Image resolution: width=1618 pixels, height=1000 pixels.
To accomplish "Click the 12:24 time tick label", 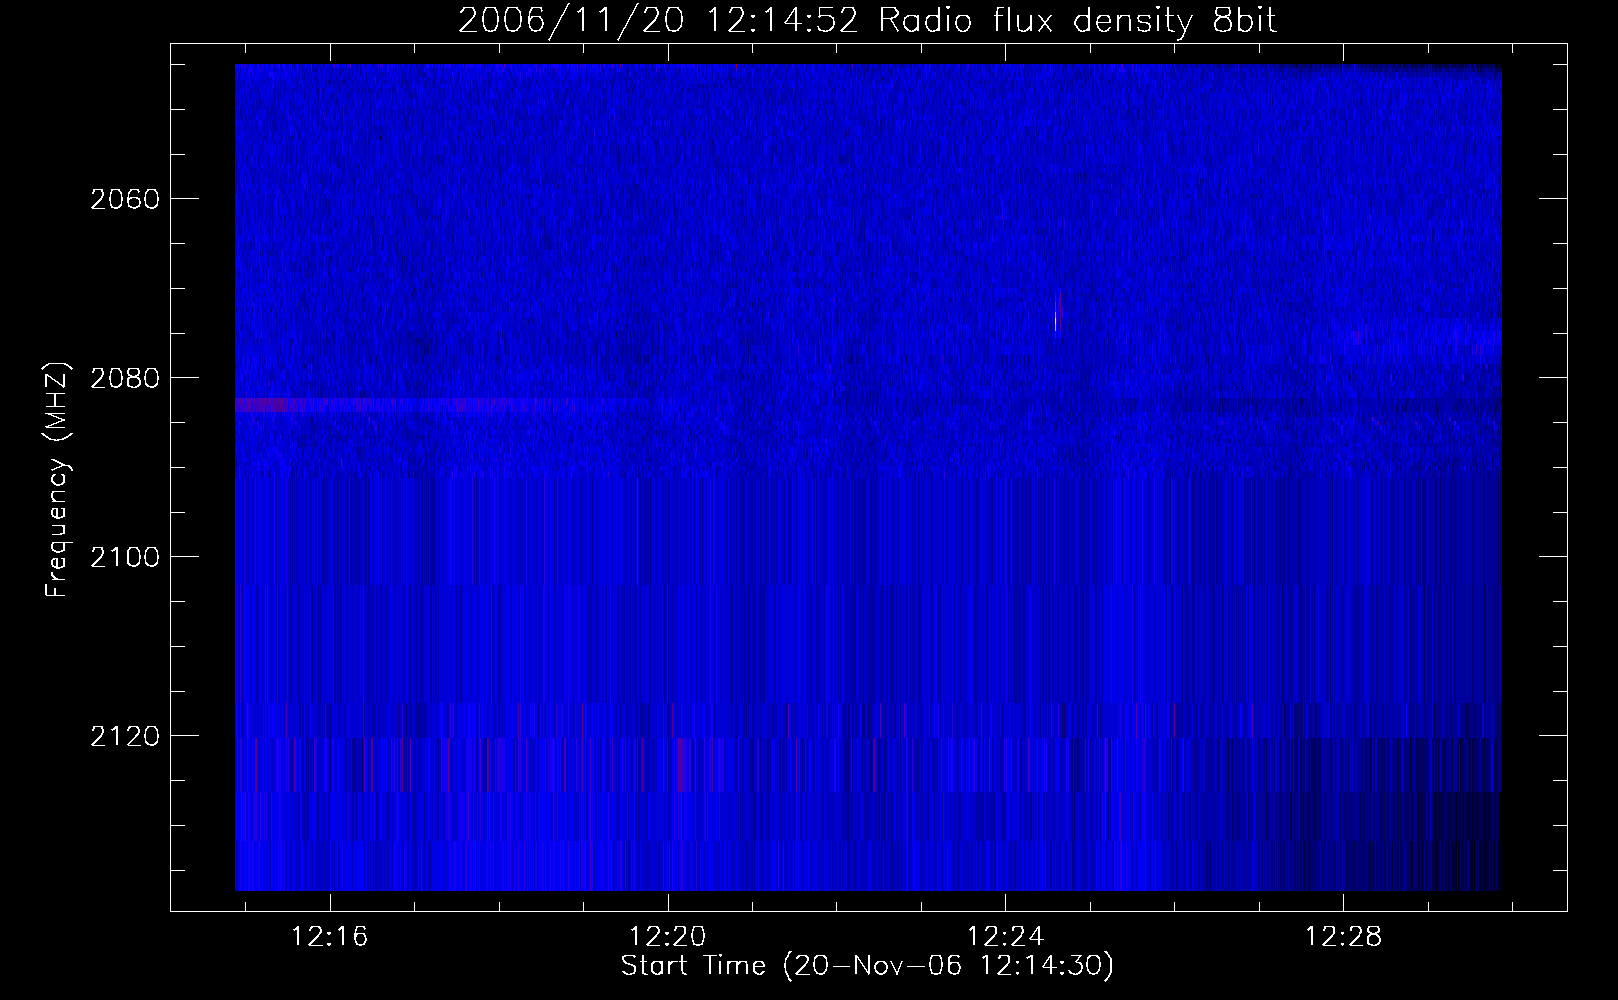I will point(1006,937).
